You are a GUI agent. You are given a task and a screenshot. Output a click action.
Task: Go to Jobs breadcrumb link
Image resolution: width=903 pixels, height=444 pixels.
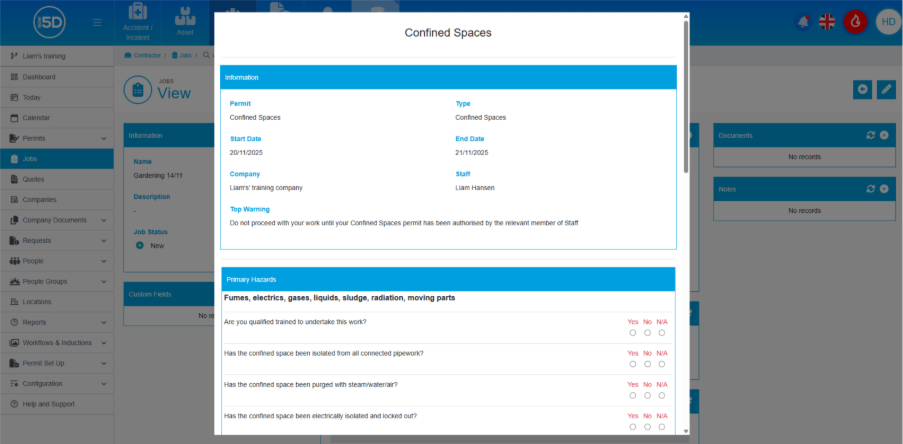tap(182, 56)
